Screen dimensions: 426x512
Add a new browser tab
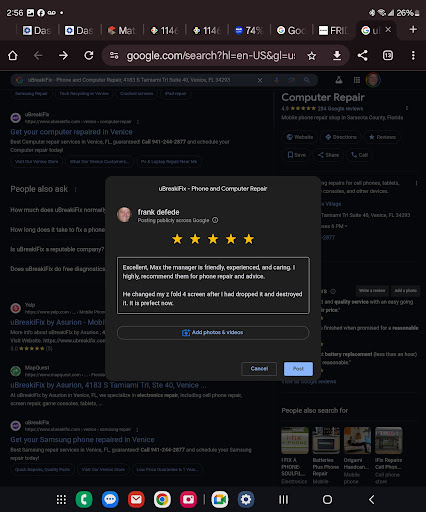click(413, 30)
